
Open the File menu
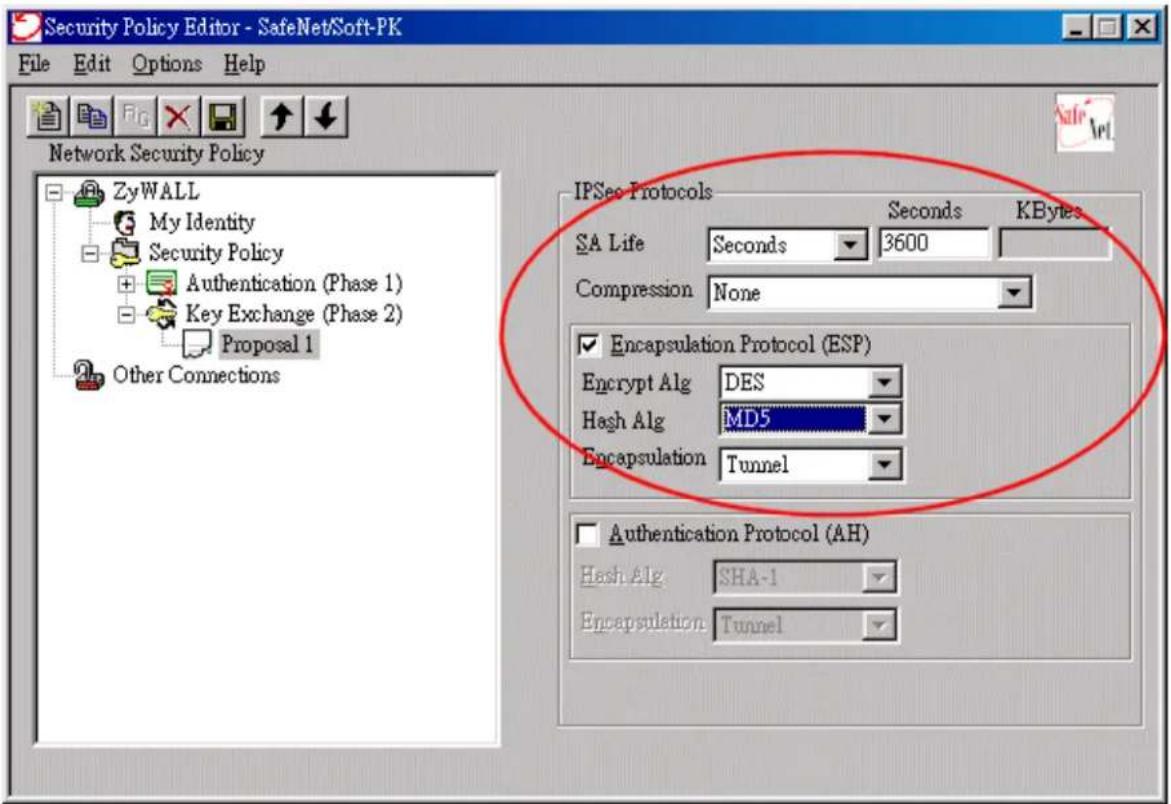click(34, 64)
